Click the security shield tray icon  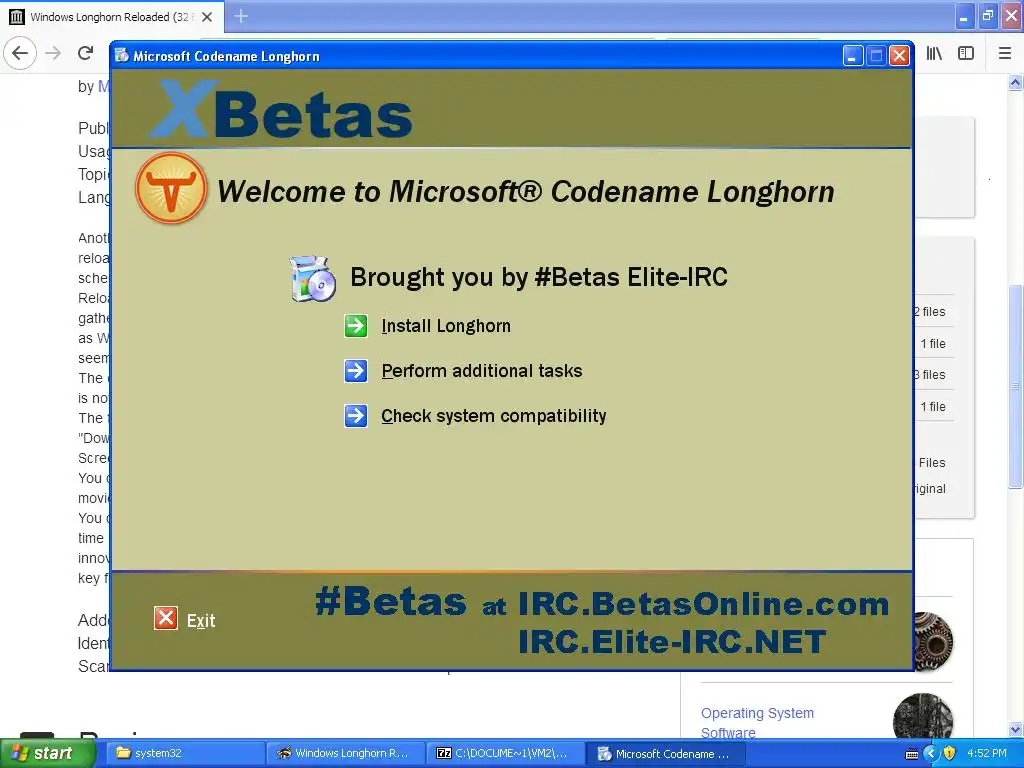tap(950, 753)
